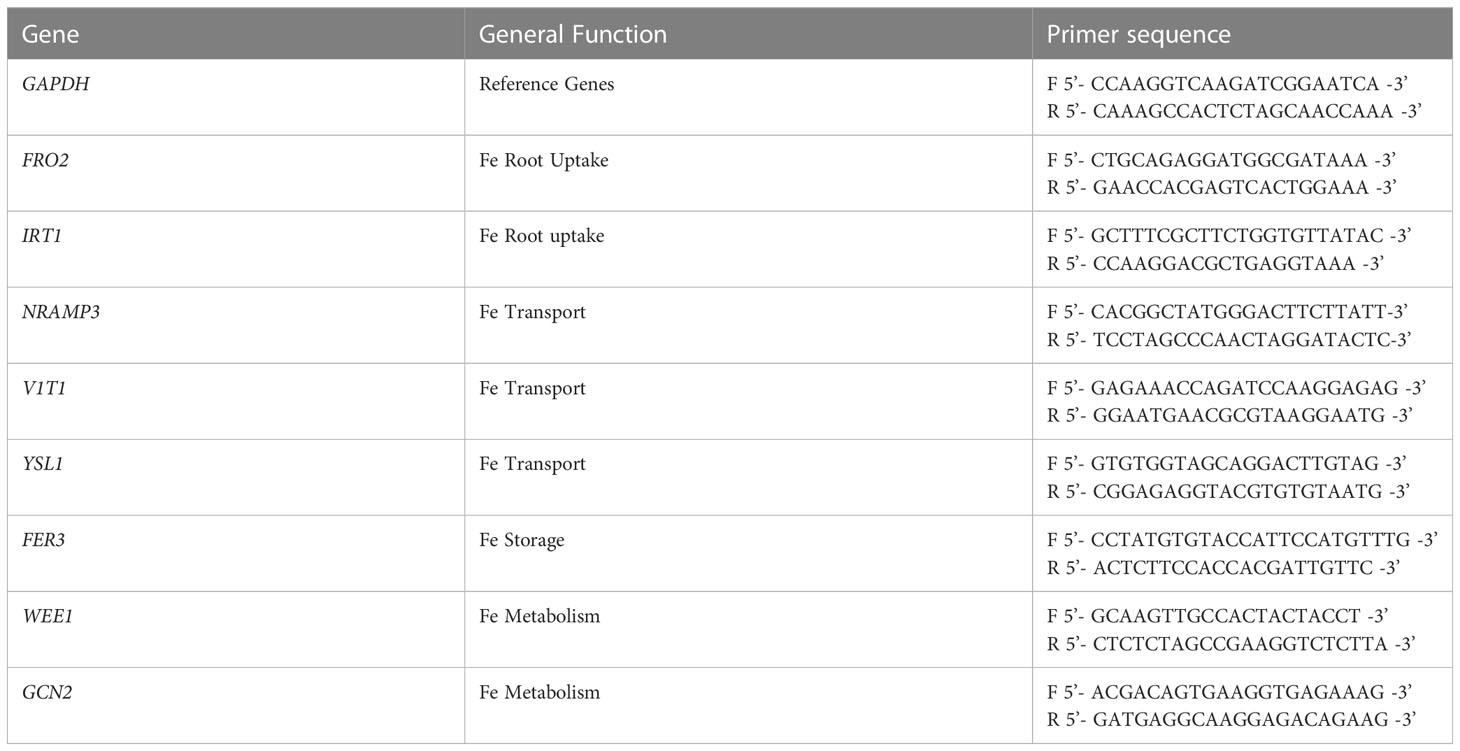Click the Primer sequence column header
This screenshot has height=751, width=1460.
click(x=1138, y=34)
